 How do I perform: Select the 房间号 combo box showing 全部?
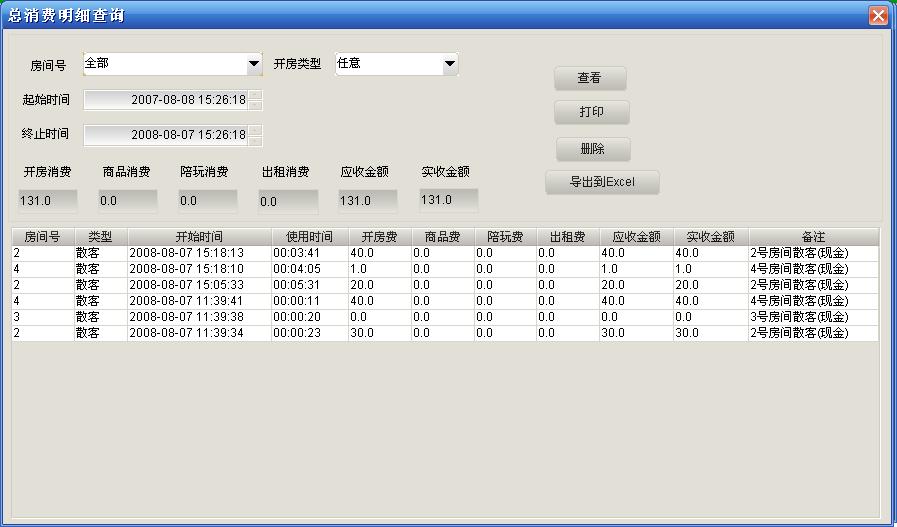[x=173, y=64]
